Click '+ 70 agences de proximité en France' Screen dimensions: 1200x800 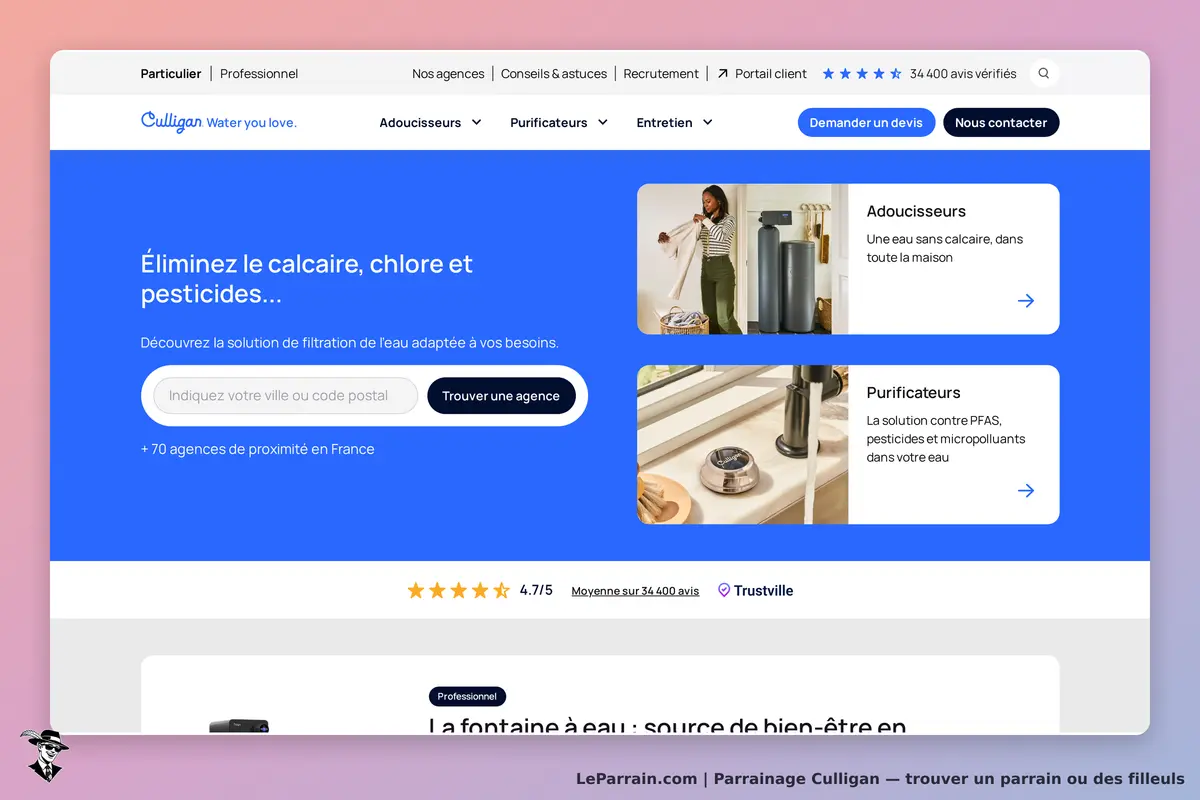(x=257, y=449)
